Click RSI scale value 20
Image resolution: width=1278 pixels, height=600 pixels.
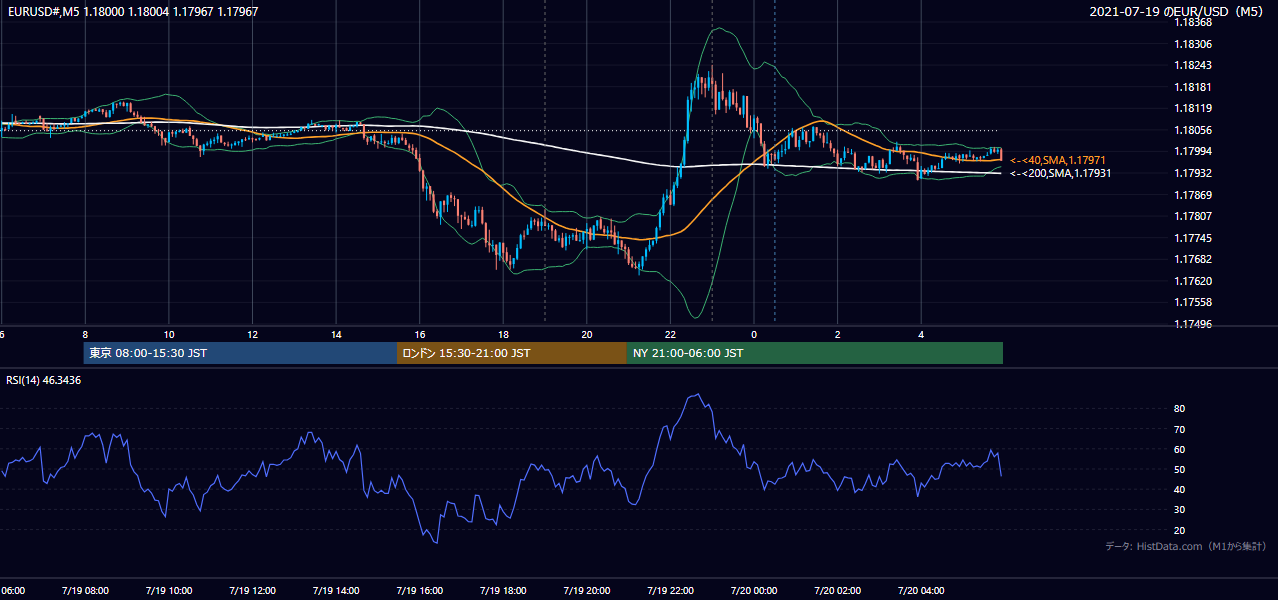pos(1179,530)
